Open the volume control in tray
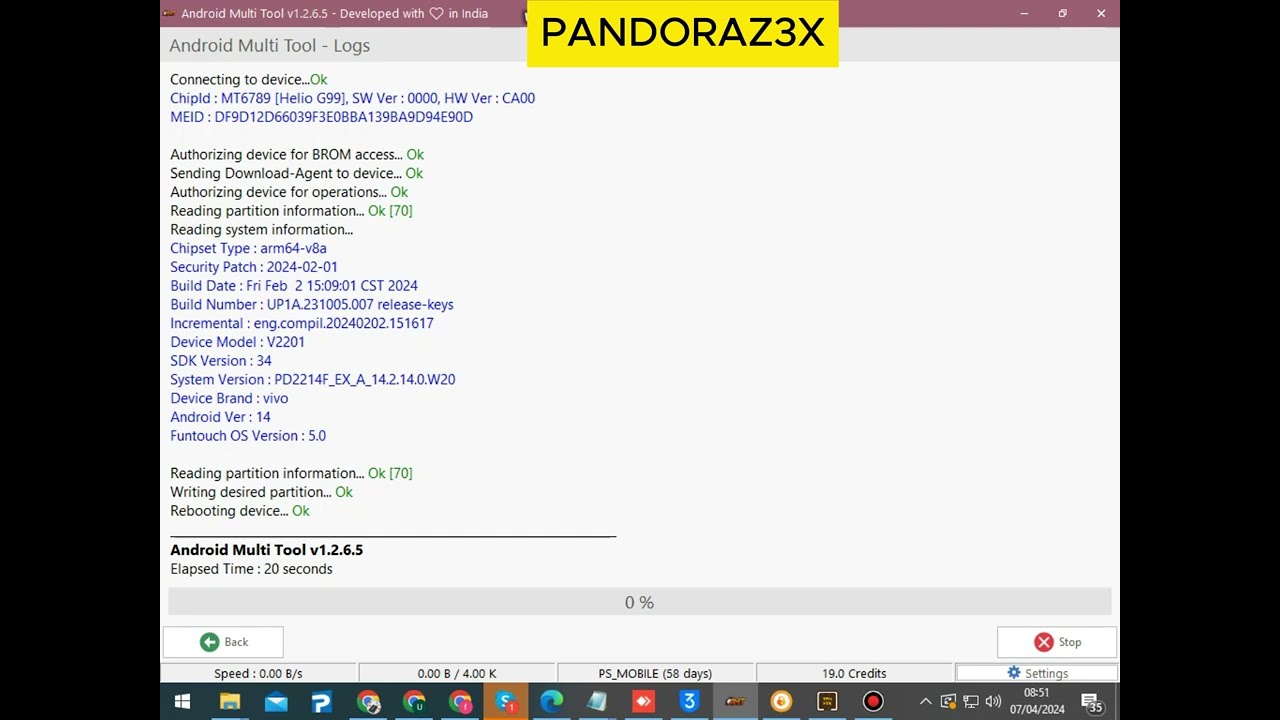 [992, 702]
